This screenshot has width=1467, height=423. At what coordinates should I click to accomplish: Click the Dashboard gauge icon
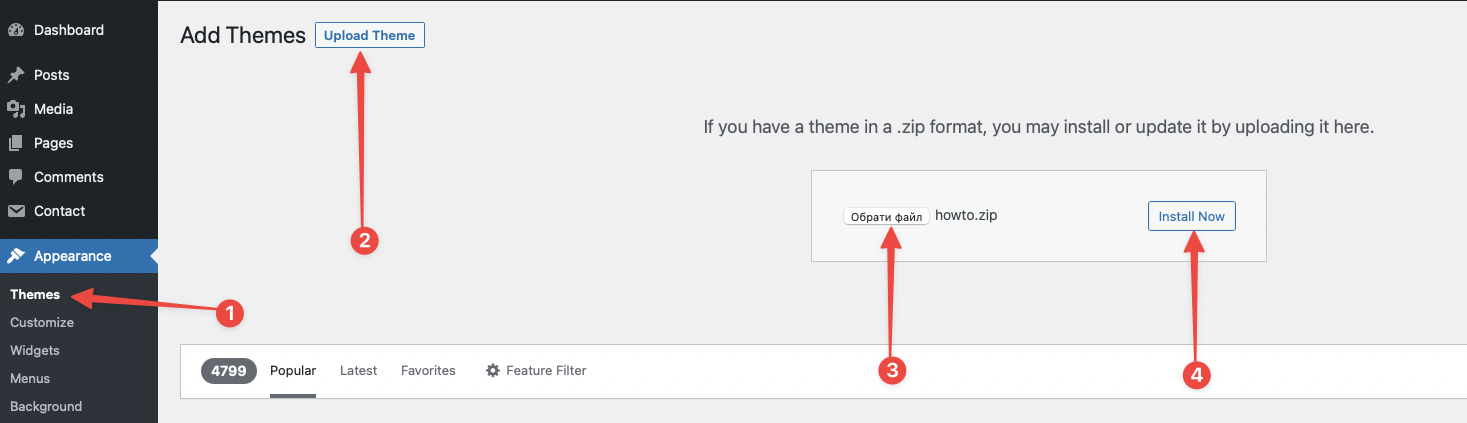point(15,30)
